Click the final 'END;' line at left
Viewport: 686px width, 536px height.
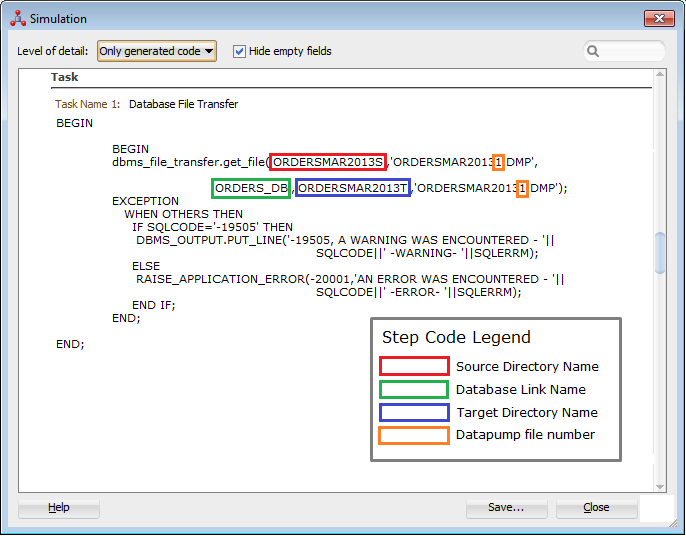(70, 344)
